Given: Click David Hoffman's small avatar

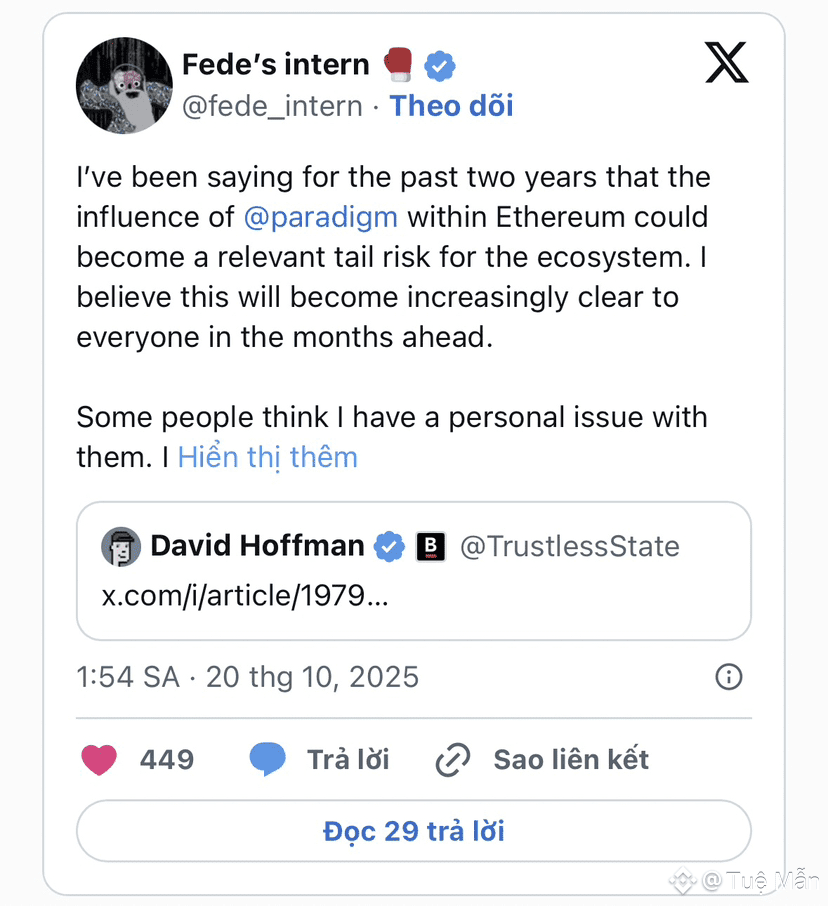Looking at the screenshot, I should tap(121, 546).
